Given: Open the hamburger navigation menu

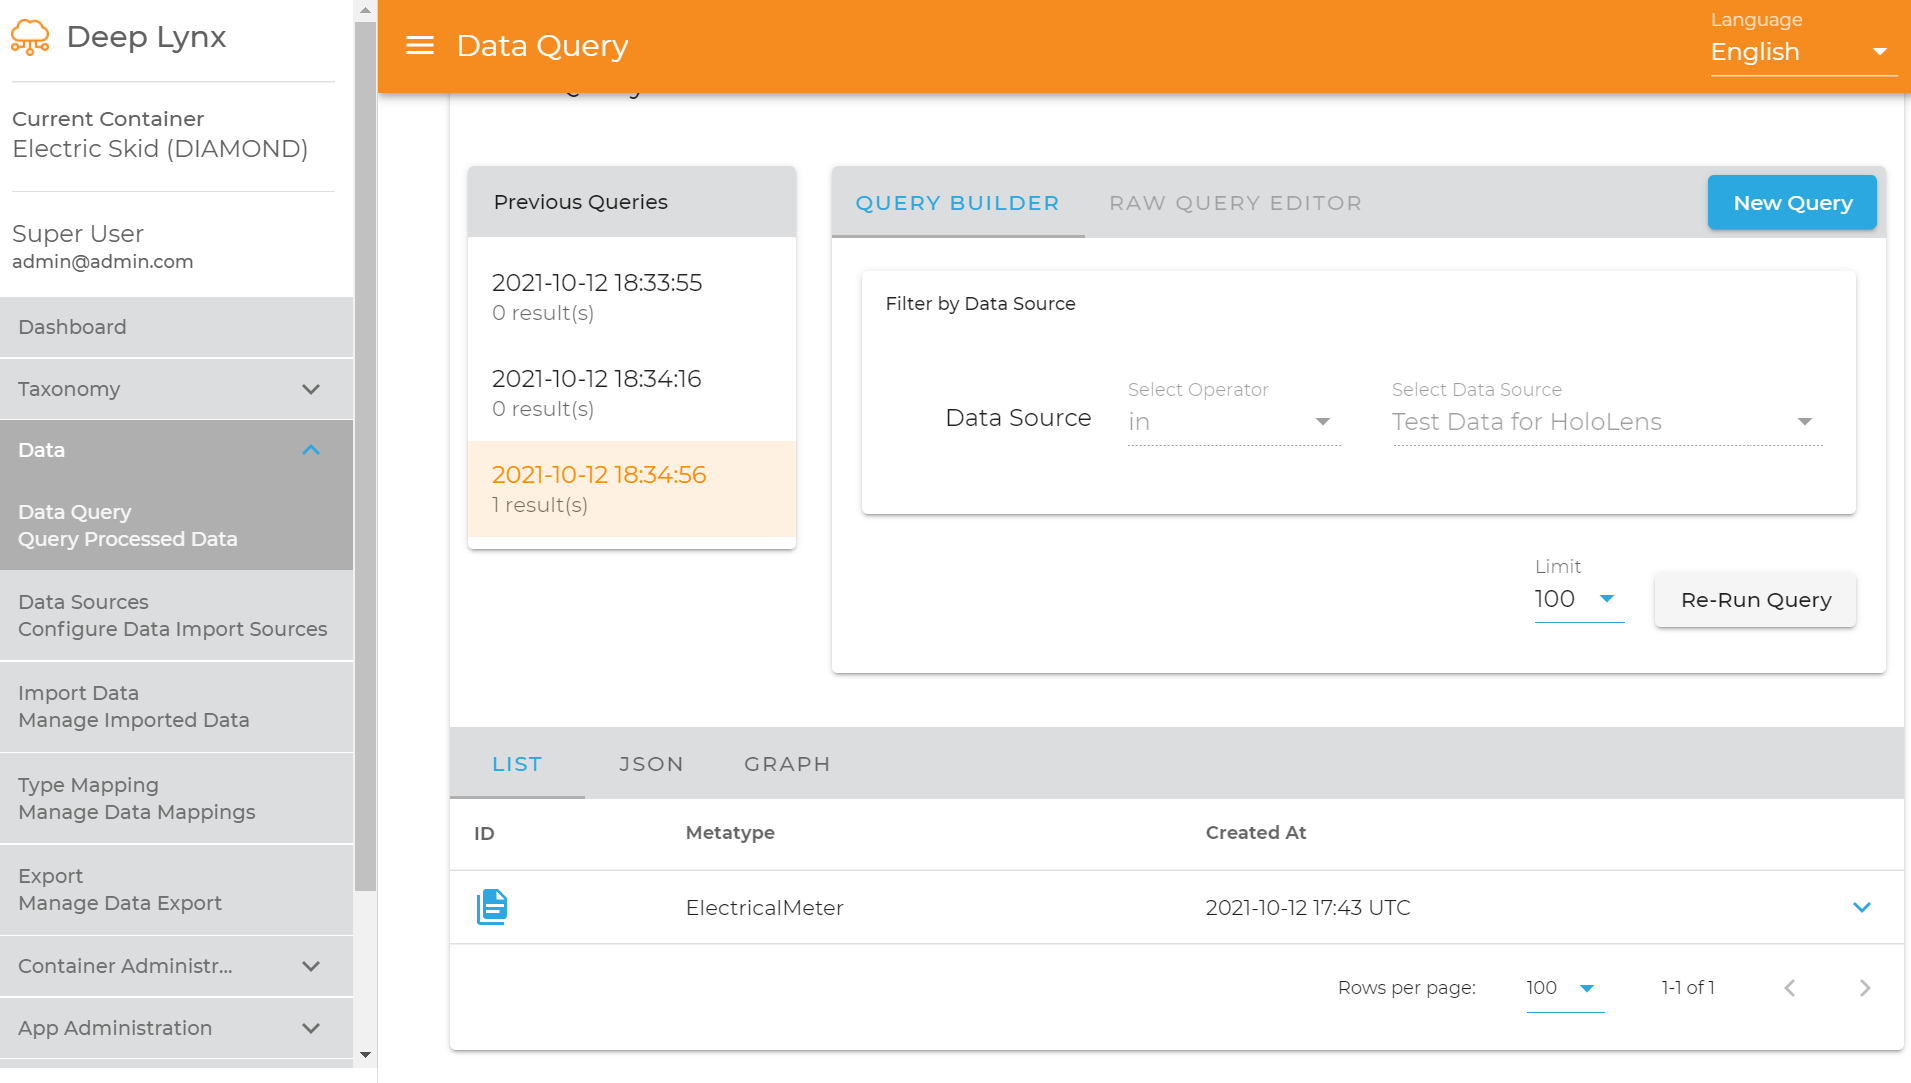Looking at the screenshot, I should (420, 46).
